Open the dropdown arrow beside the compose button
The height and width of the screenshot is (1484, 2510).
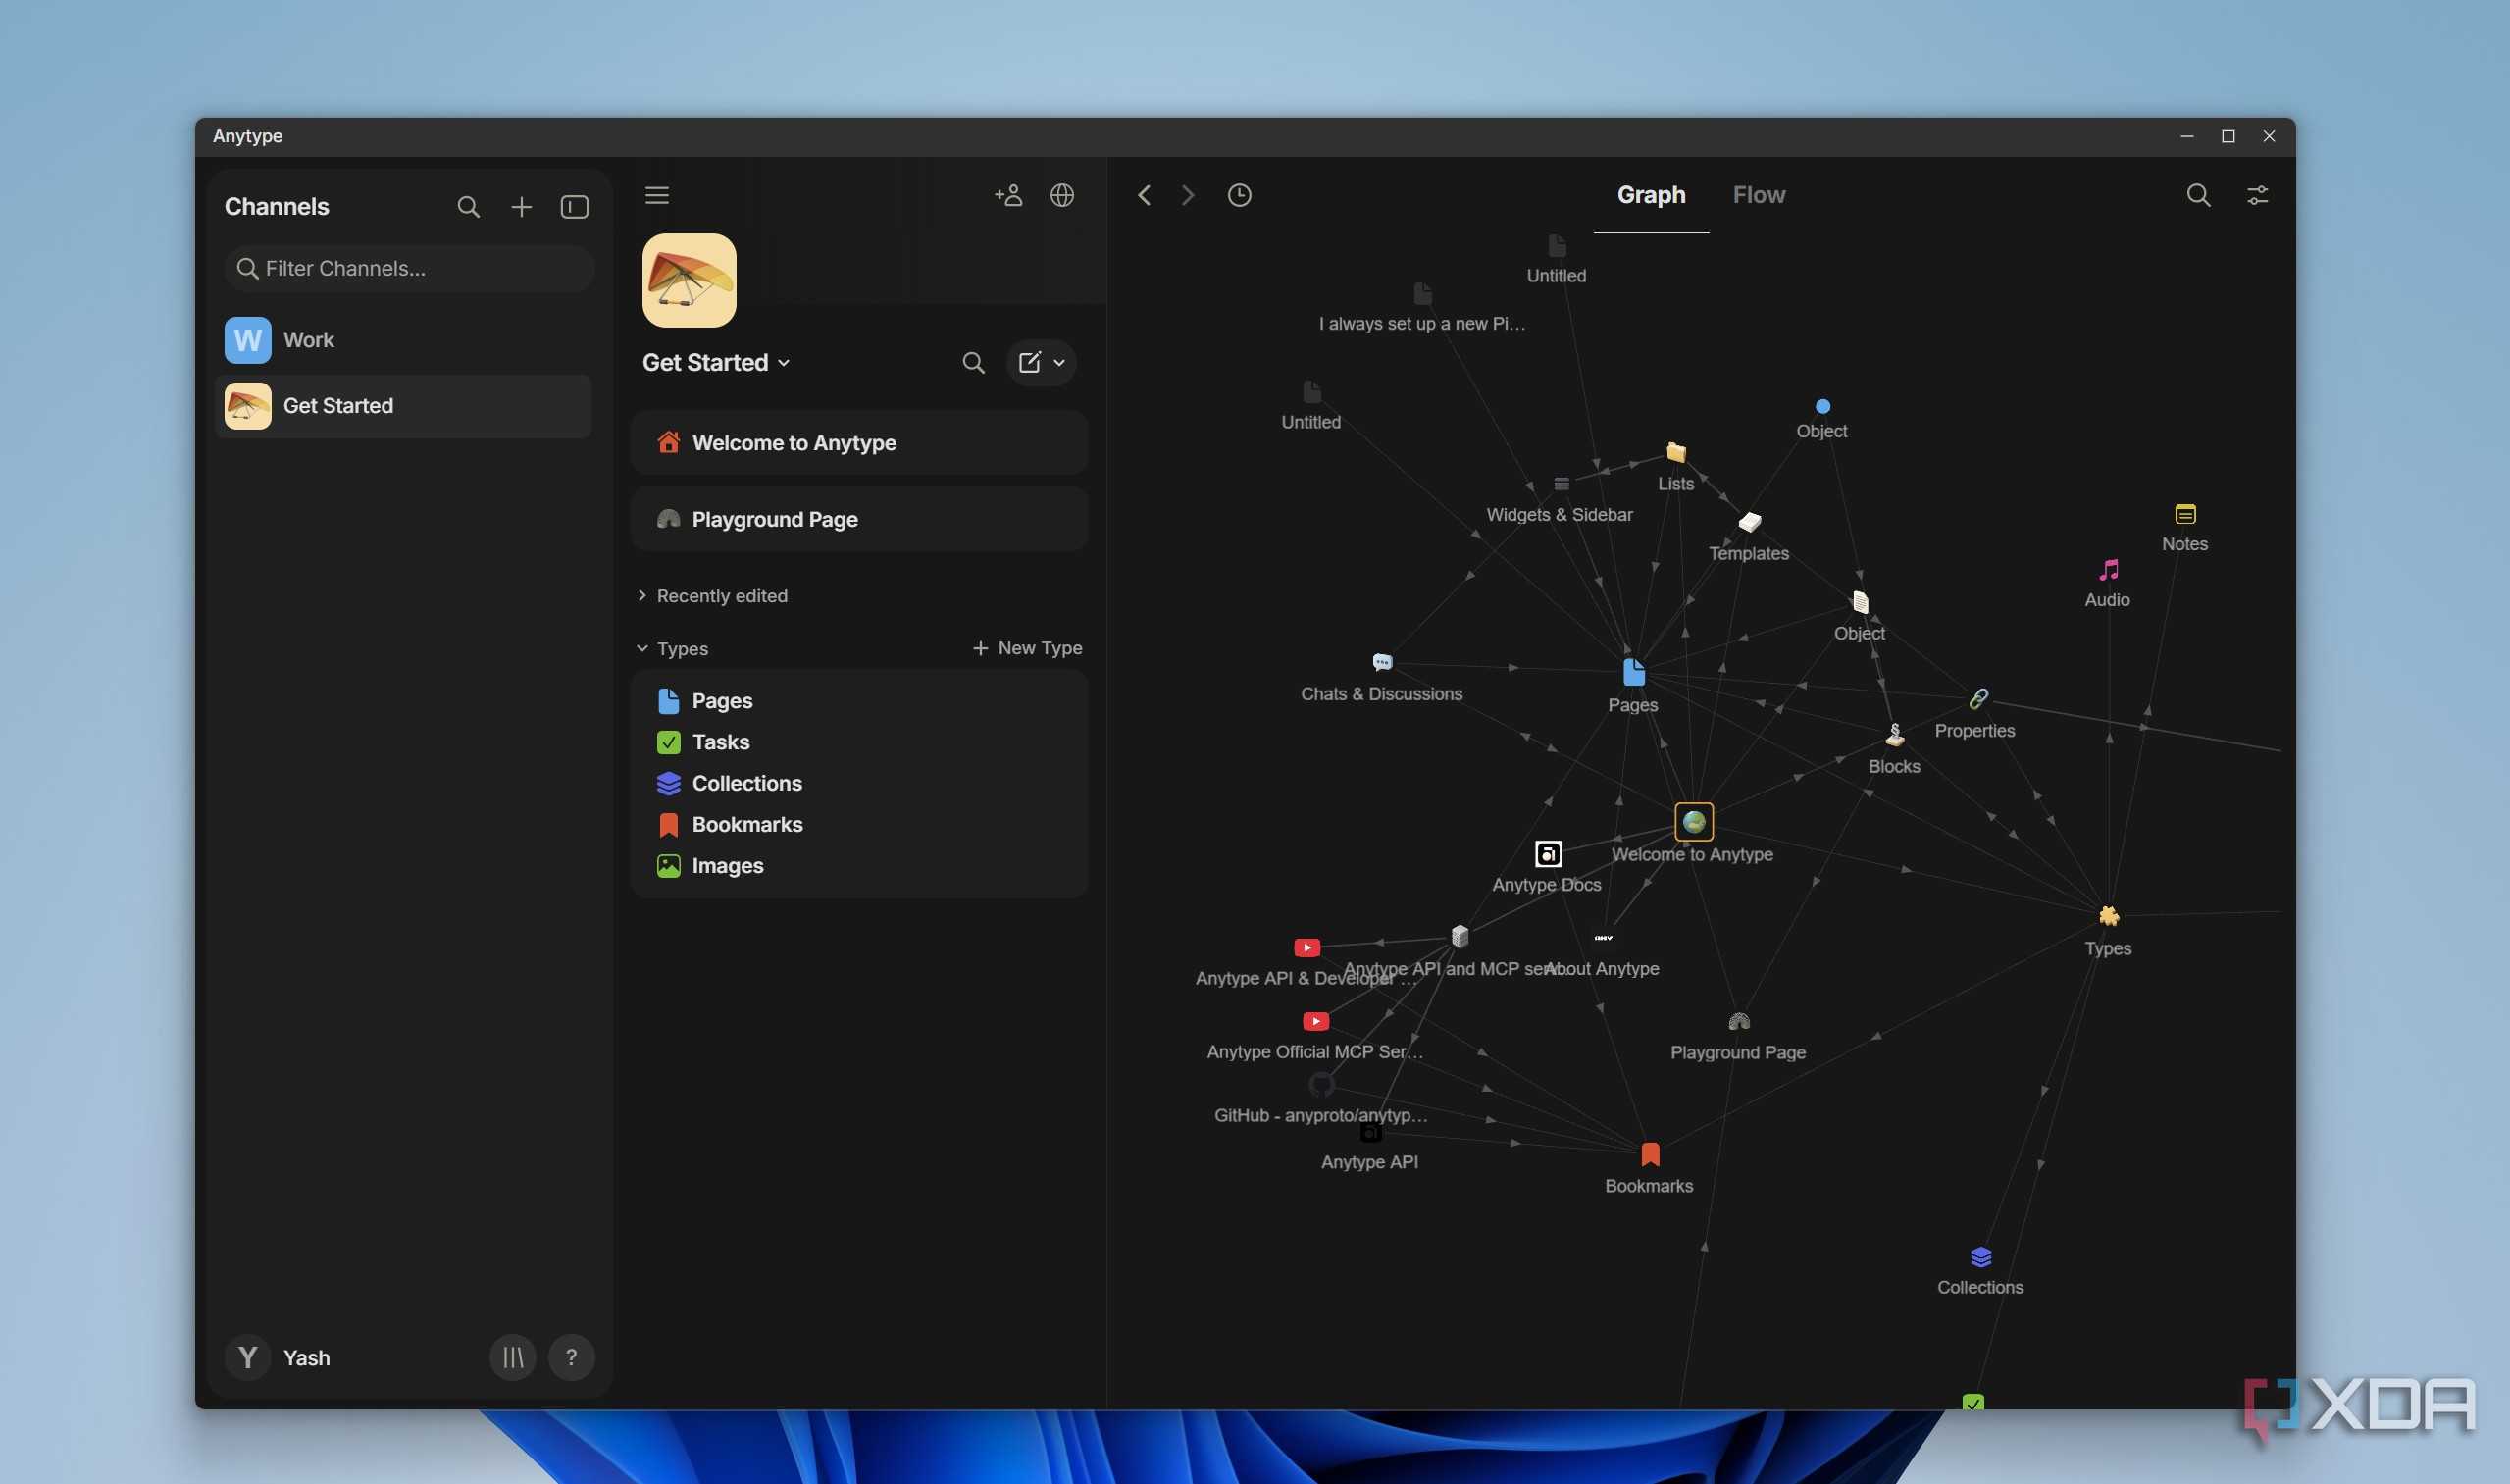pyautogui.click(x=1059, y=363)
